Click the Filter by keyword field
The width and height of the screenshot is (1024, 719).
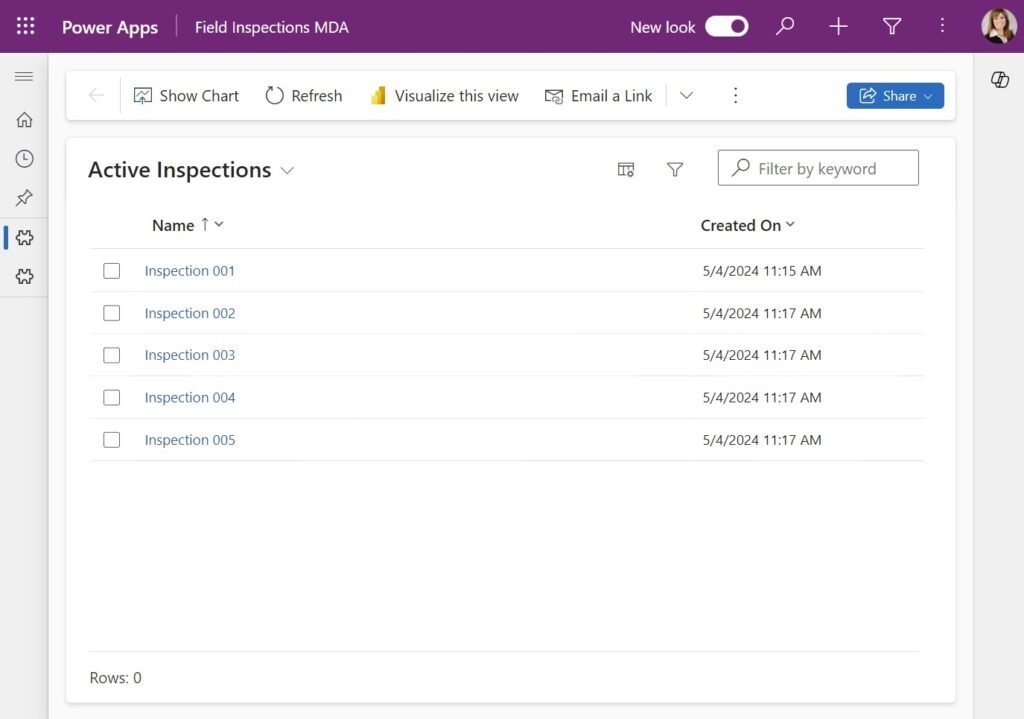[818, 168]
